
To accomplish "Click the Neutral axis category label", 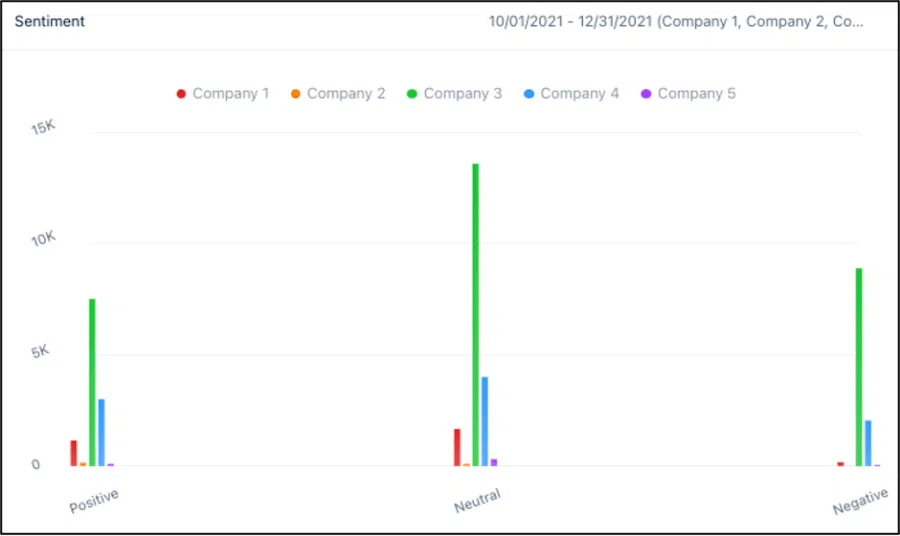I will click(x=477, y=501).
